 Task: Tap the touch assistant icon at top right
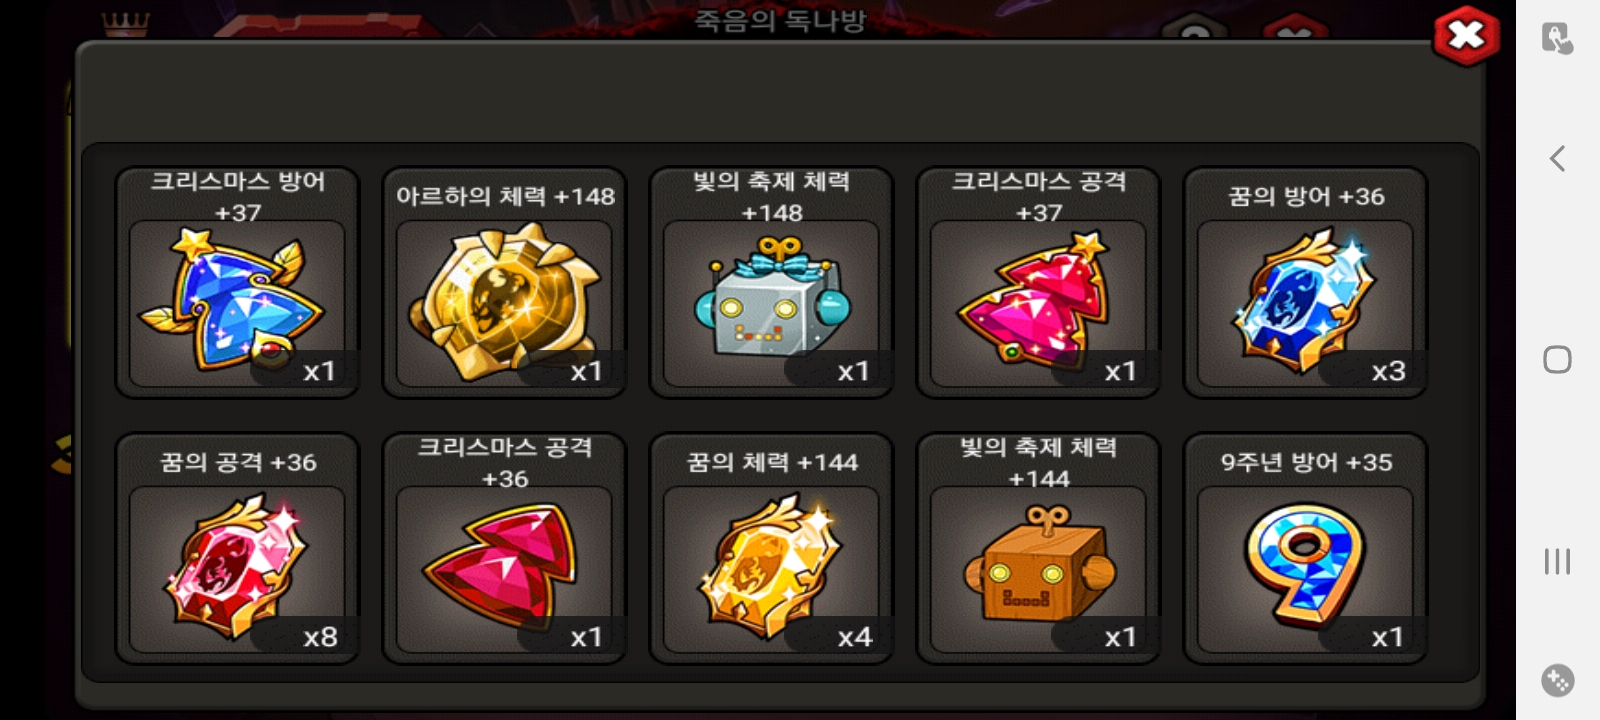point(1557,38)
